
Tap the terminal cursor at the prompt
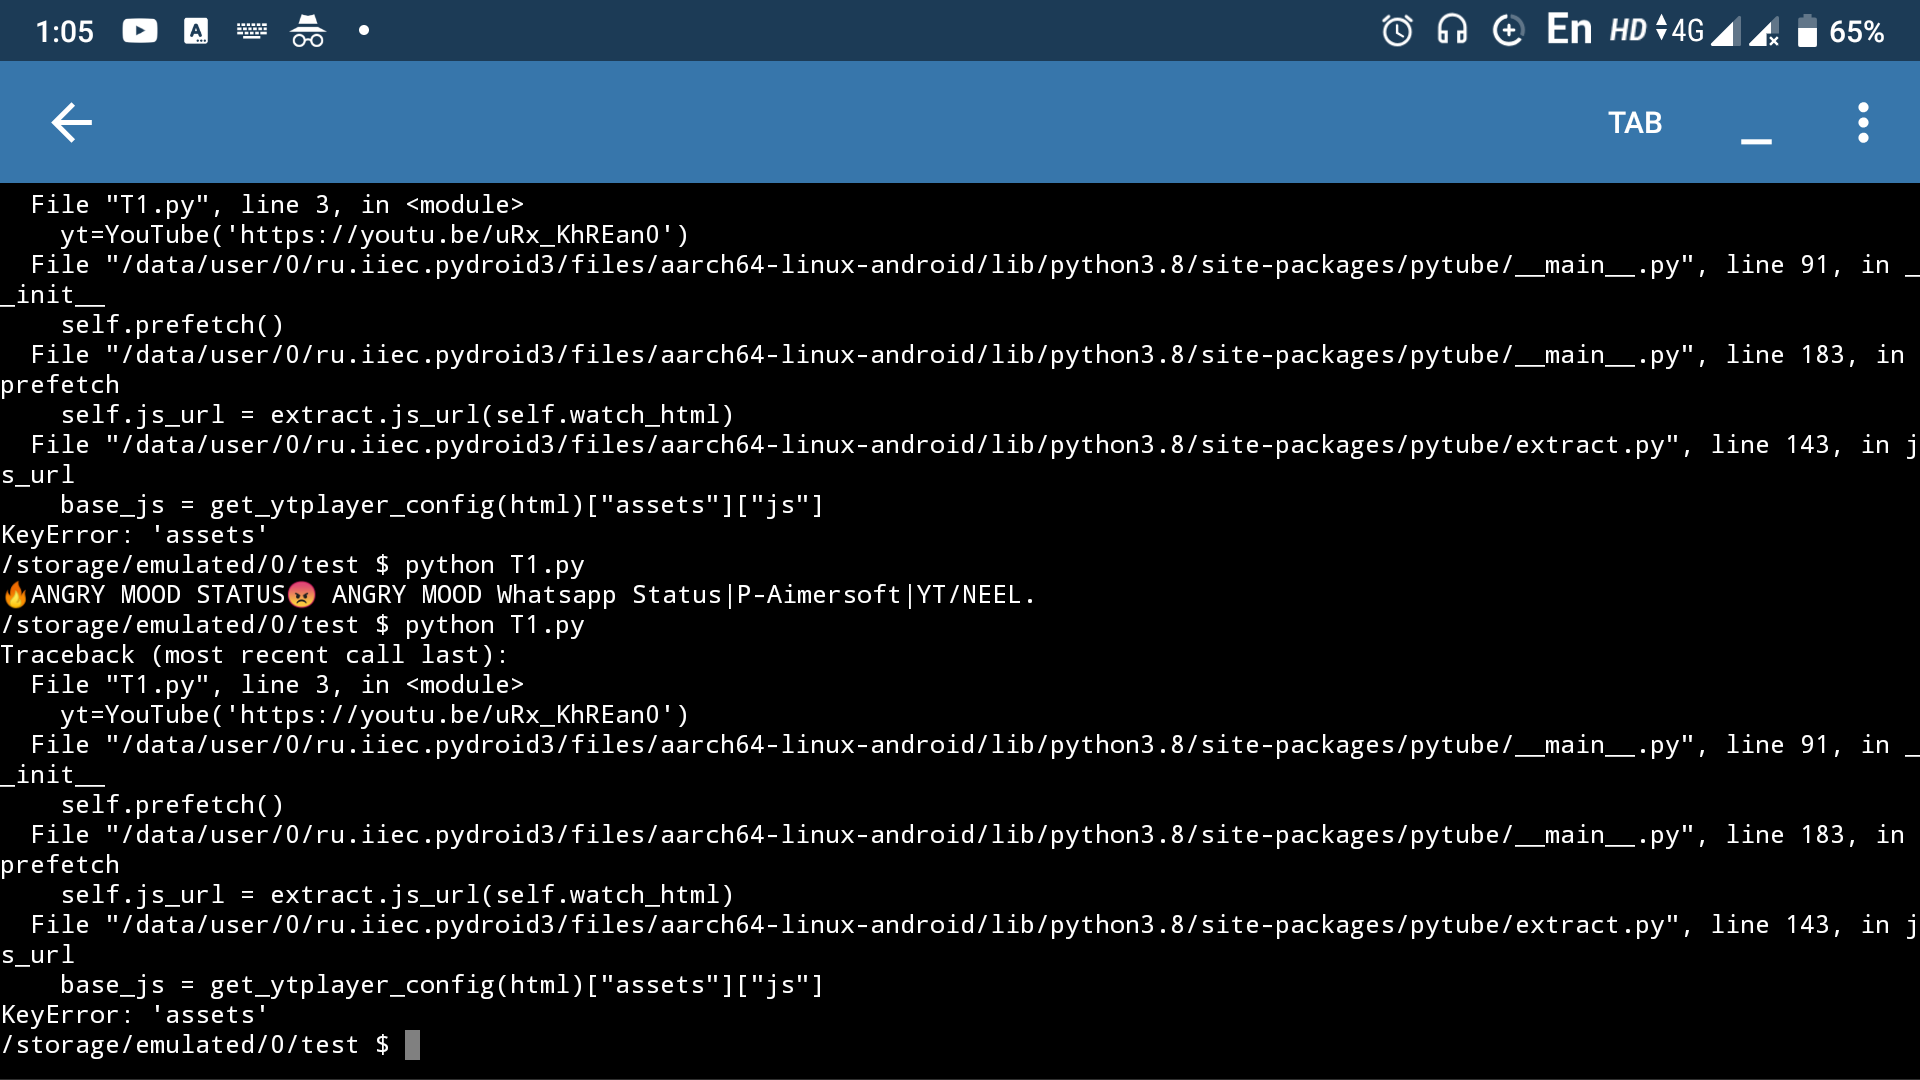click(413, 1044)
